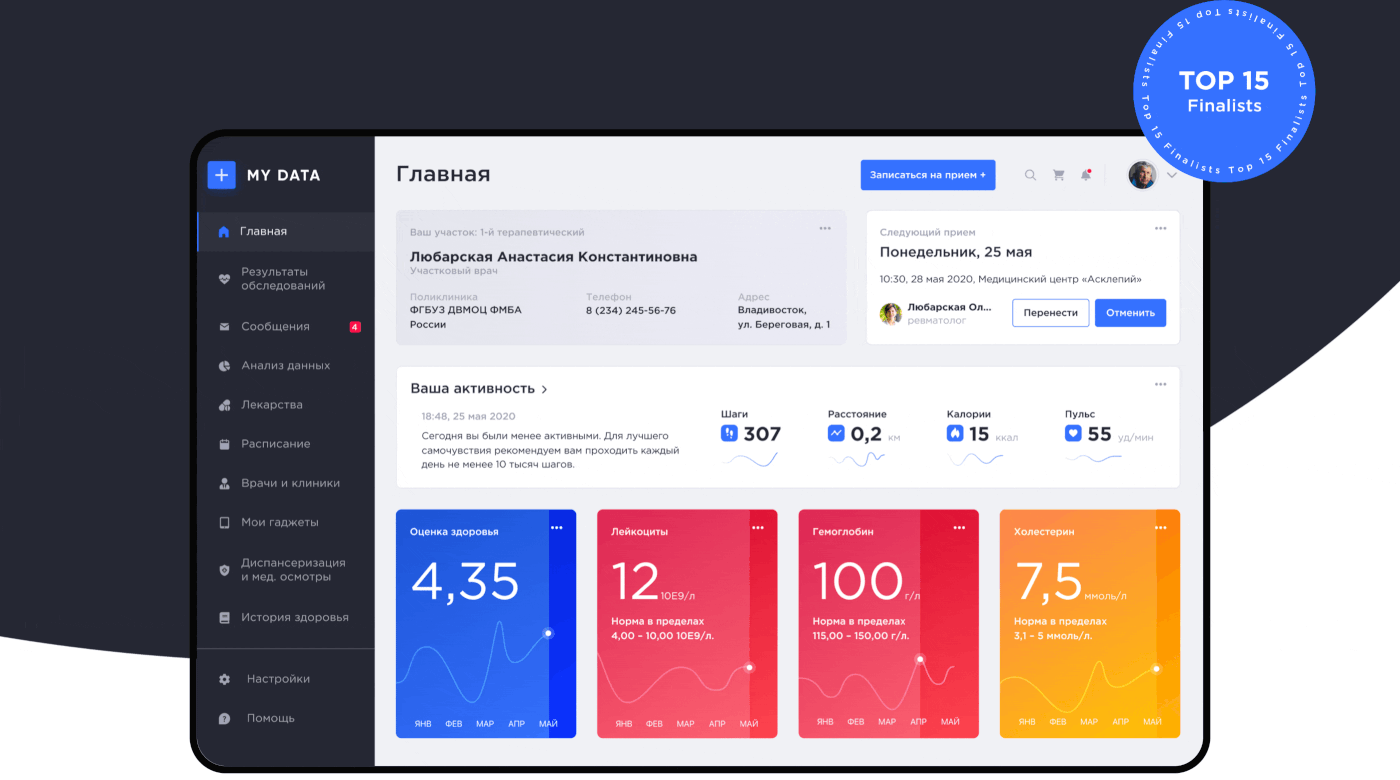
Task: Click the heart icon for Результаты обследований
Action: (224, 279)
